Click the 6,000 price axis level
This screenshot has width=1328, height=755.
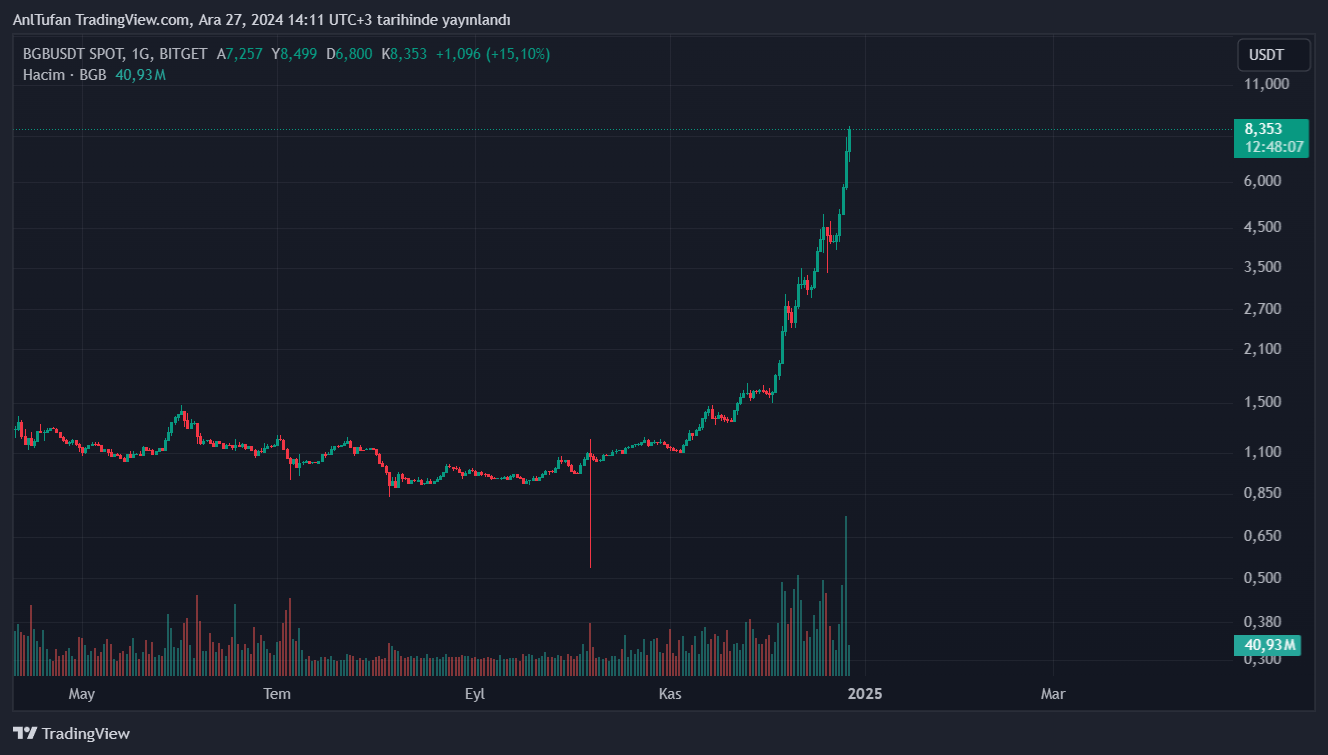(x=1263, y=181)
